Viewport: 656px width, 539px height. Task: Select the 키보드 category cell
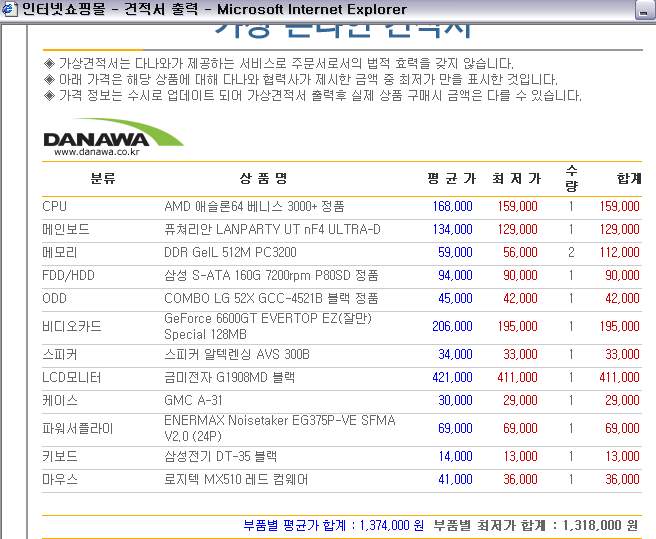click(x=60, y=456)
